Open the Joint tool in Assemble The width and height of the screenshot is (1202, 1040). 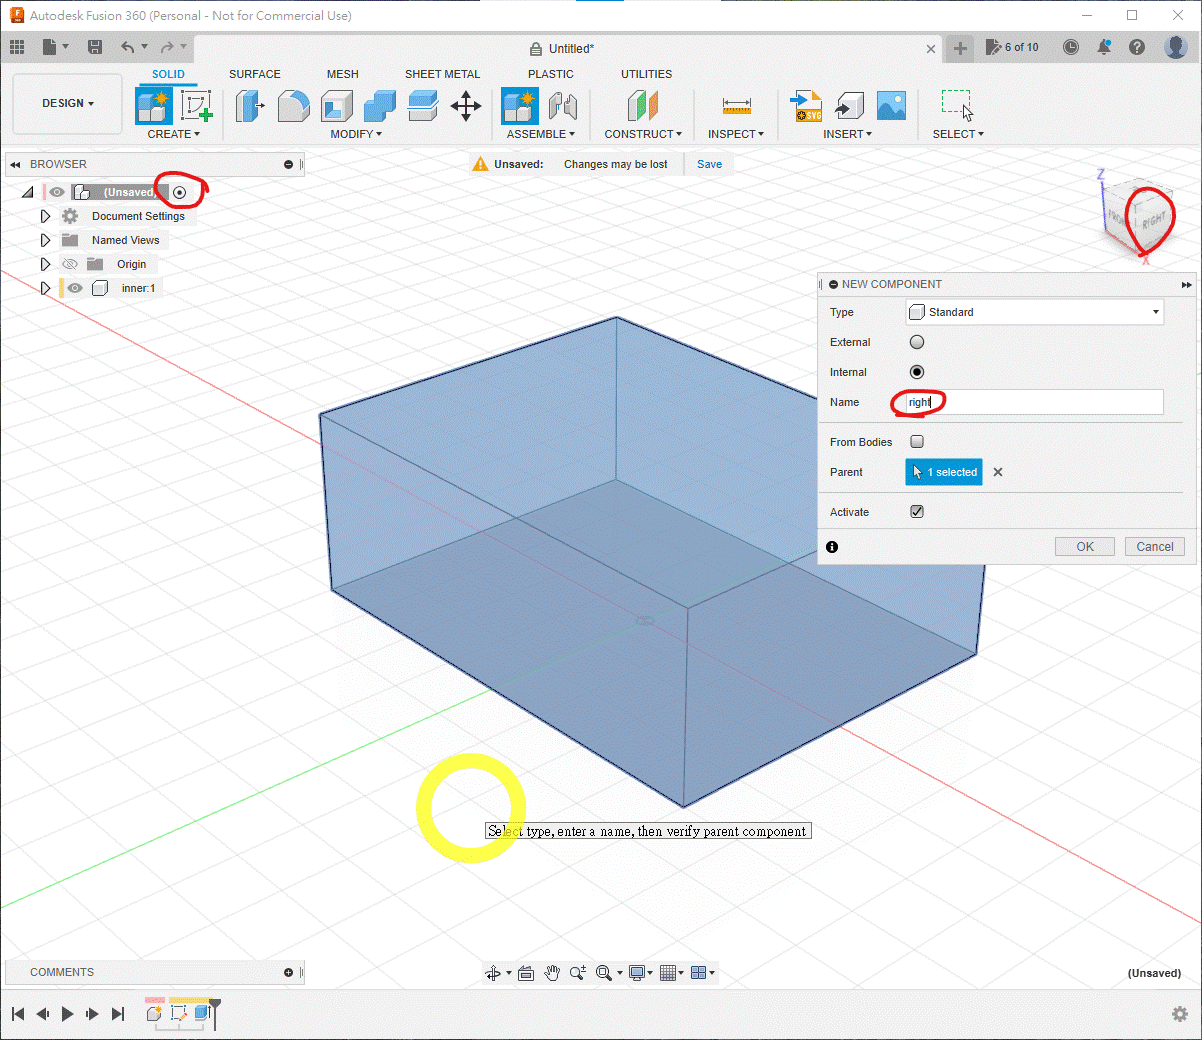563,105
